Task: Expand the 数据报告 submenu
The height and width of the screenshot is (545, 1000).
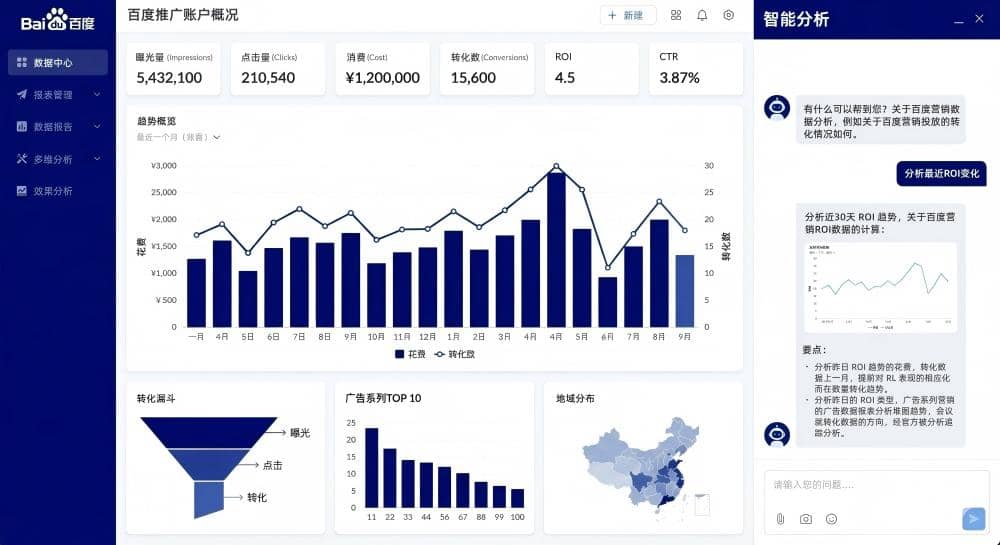Action: (x=97, y=127)
